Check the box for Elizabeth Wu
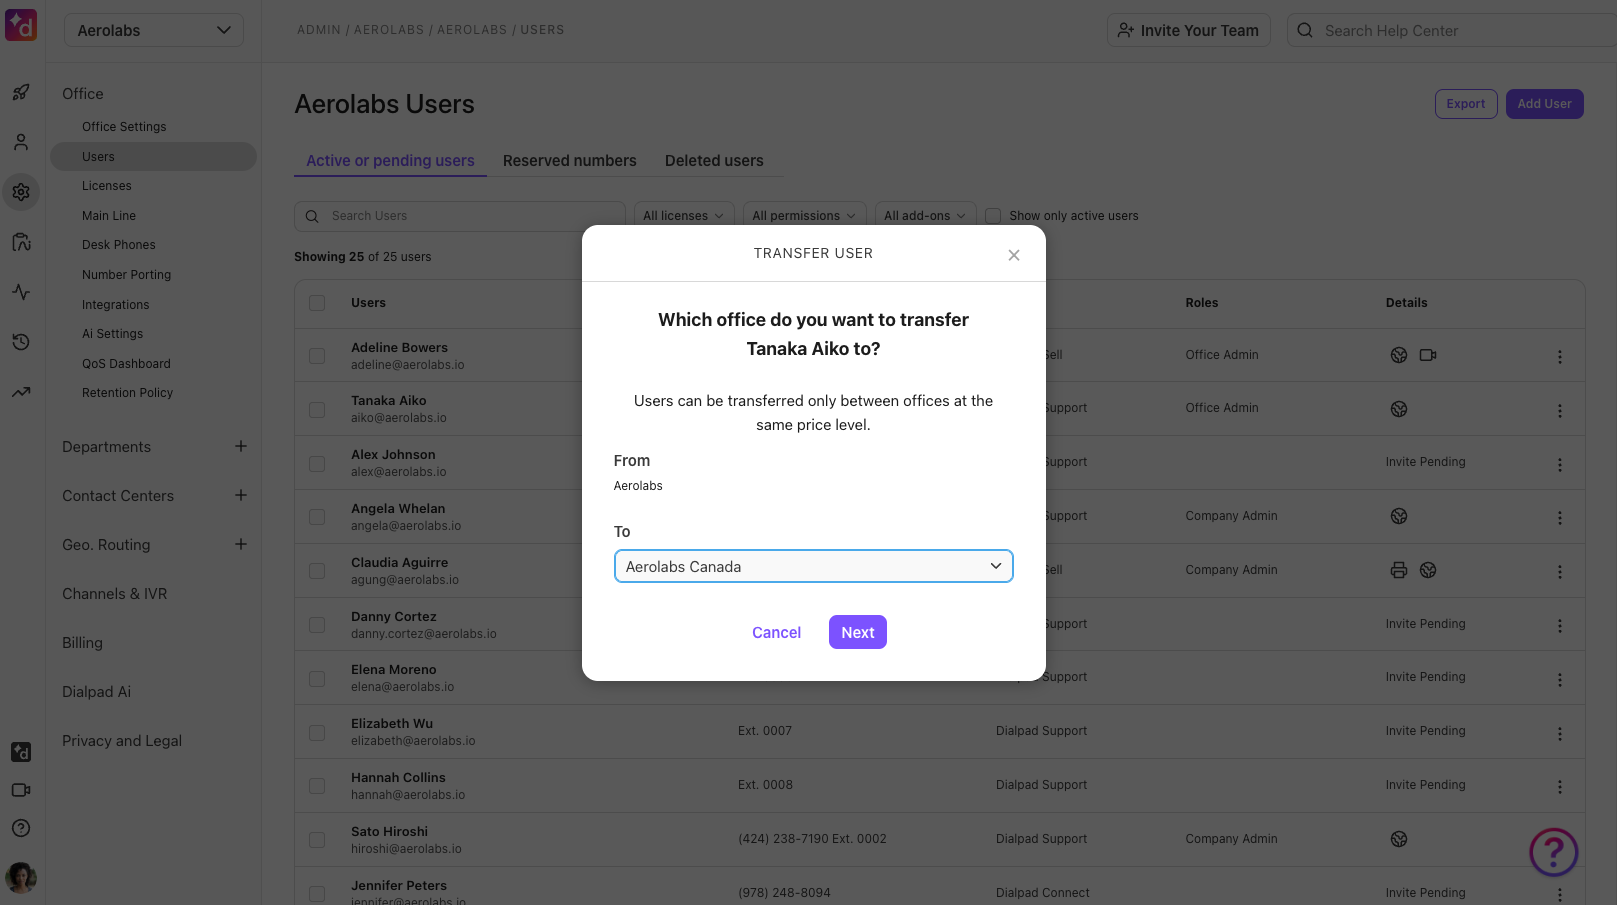This screenshot has width=1617, height=905. click(317, 733)
